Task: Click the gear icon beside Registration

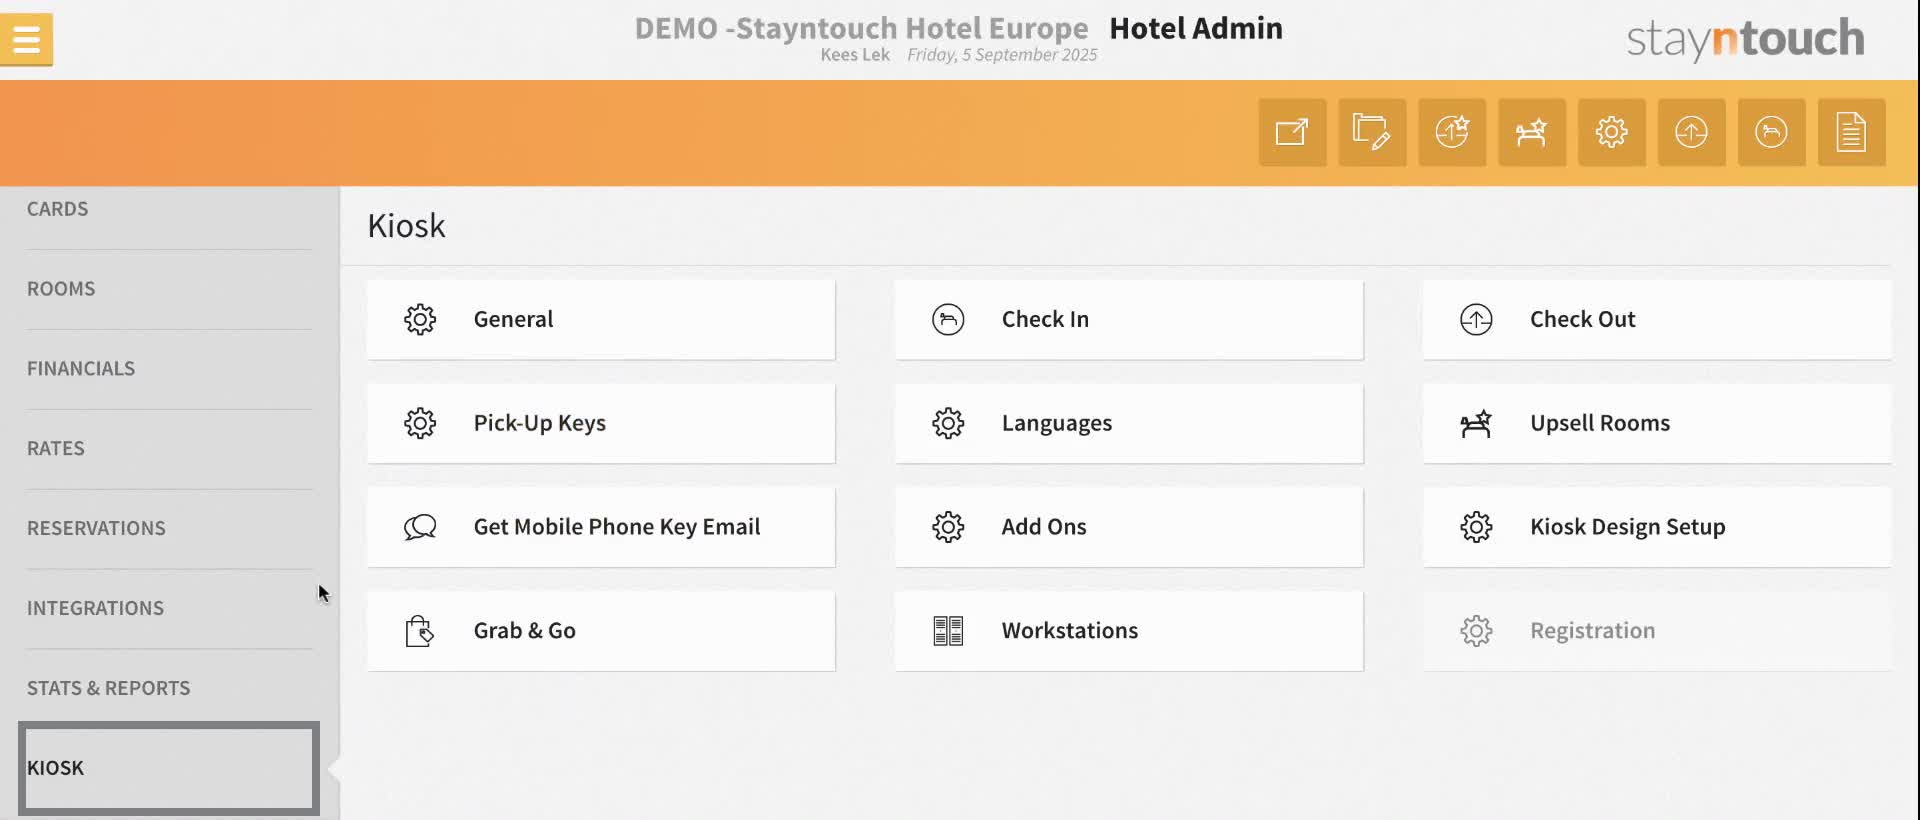Action: click(x=1476, y=631)
